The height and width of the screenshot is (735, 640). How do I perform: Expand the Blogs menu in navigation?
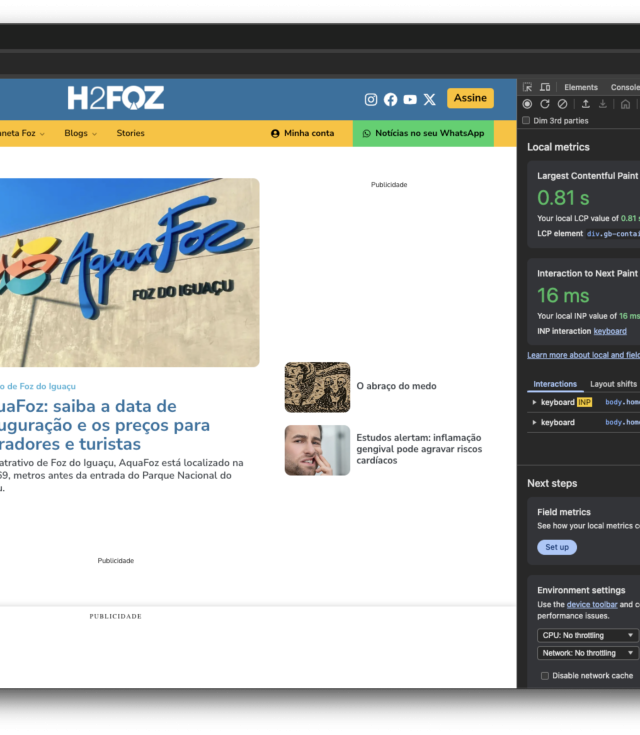coord(80,133)
